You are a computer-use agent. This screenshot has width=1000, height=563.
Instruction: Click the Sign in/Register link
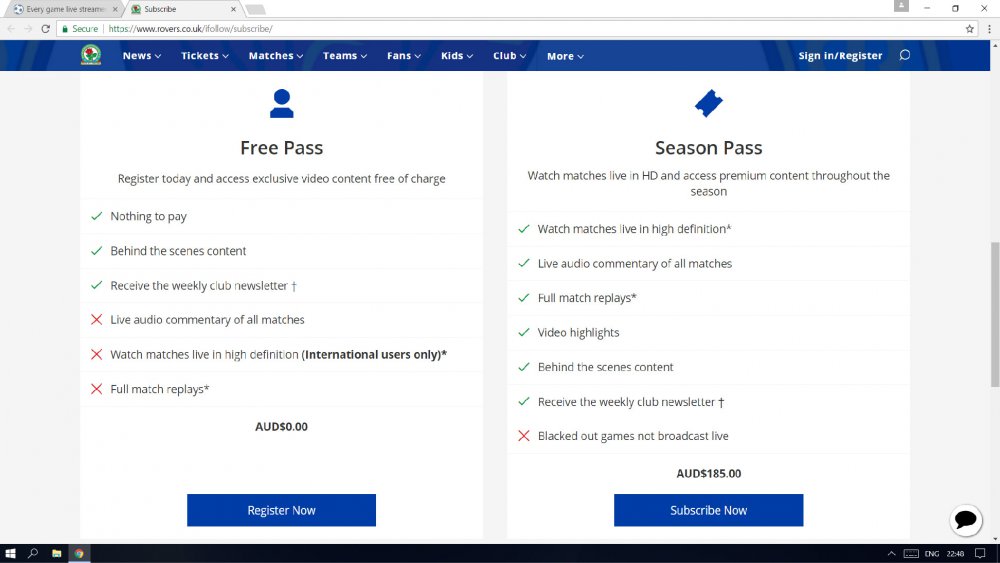840,56
